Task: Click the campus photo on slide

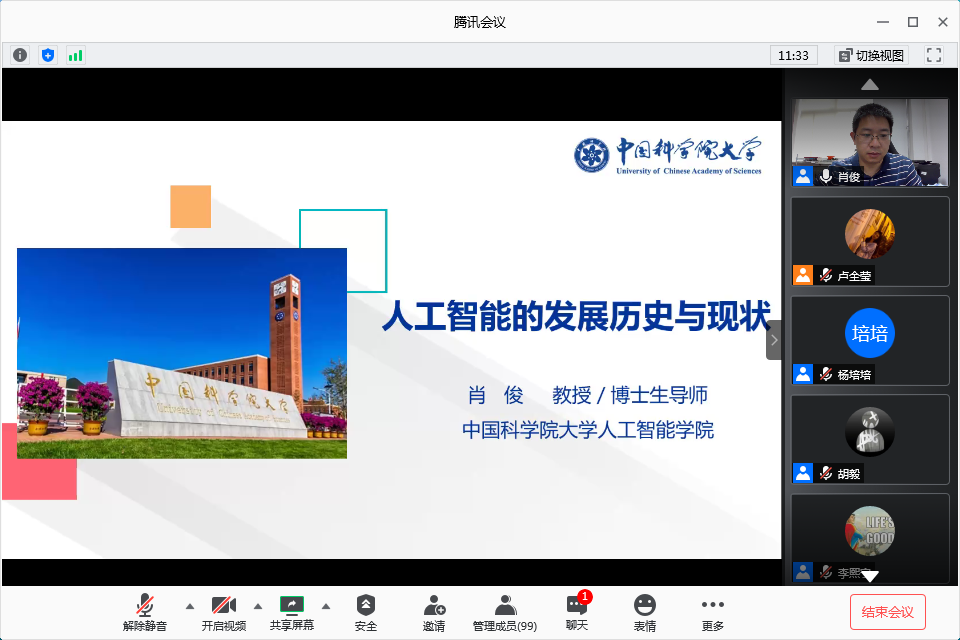Action: point(182,353)
